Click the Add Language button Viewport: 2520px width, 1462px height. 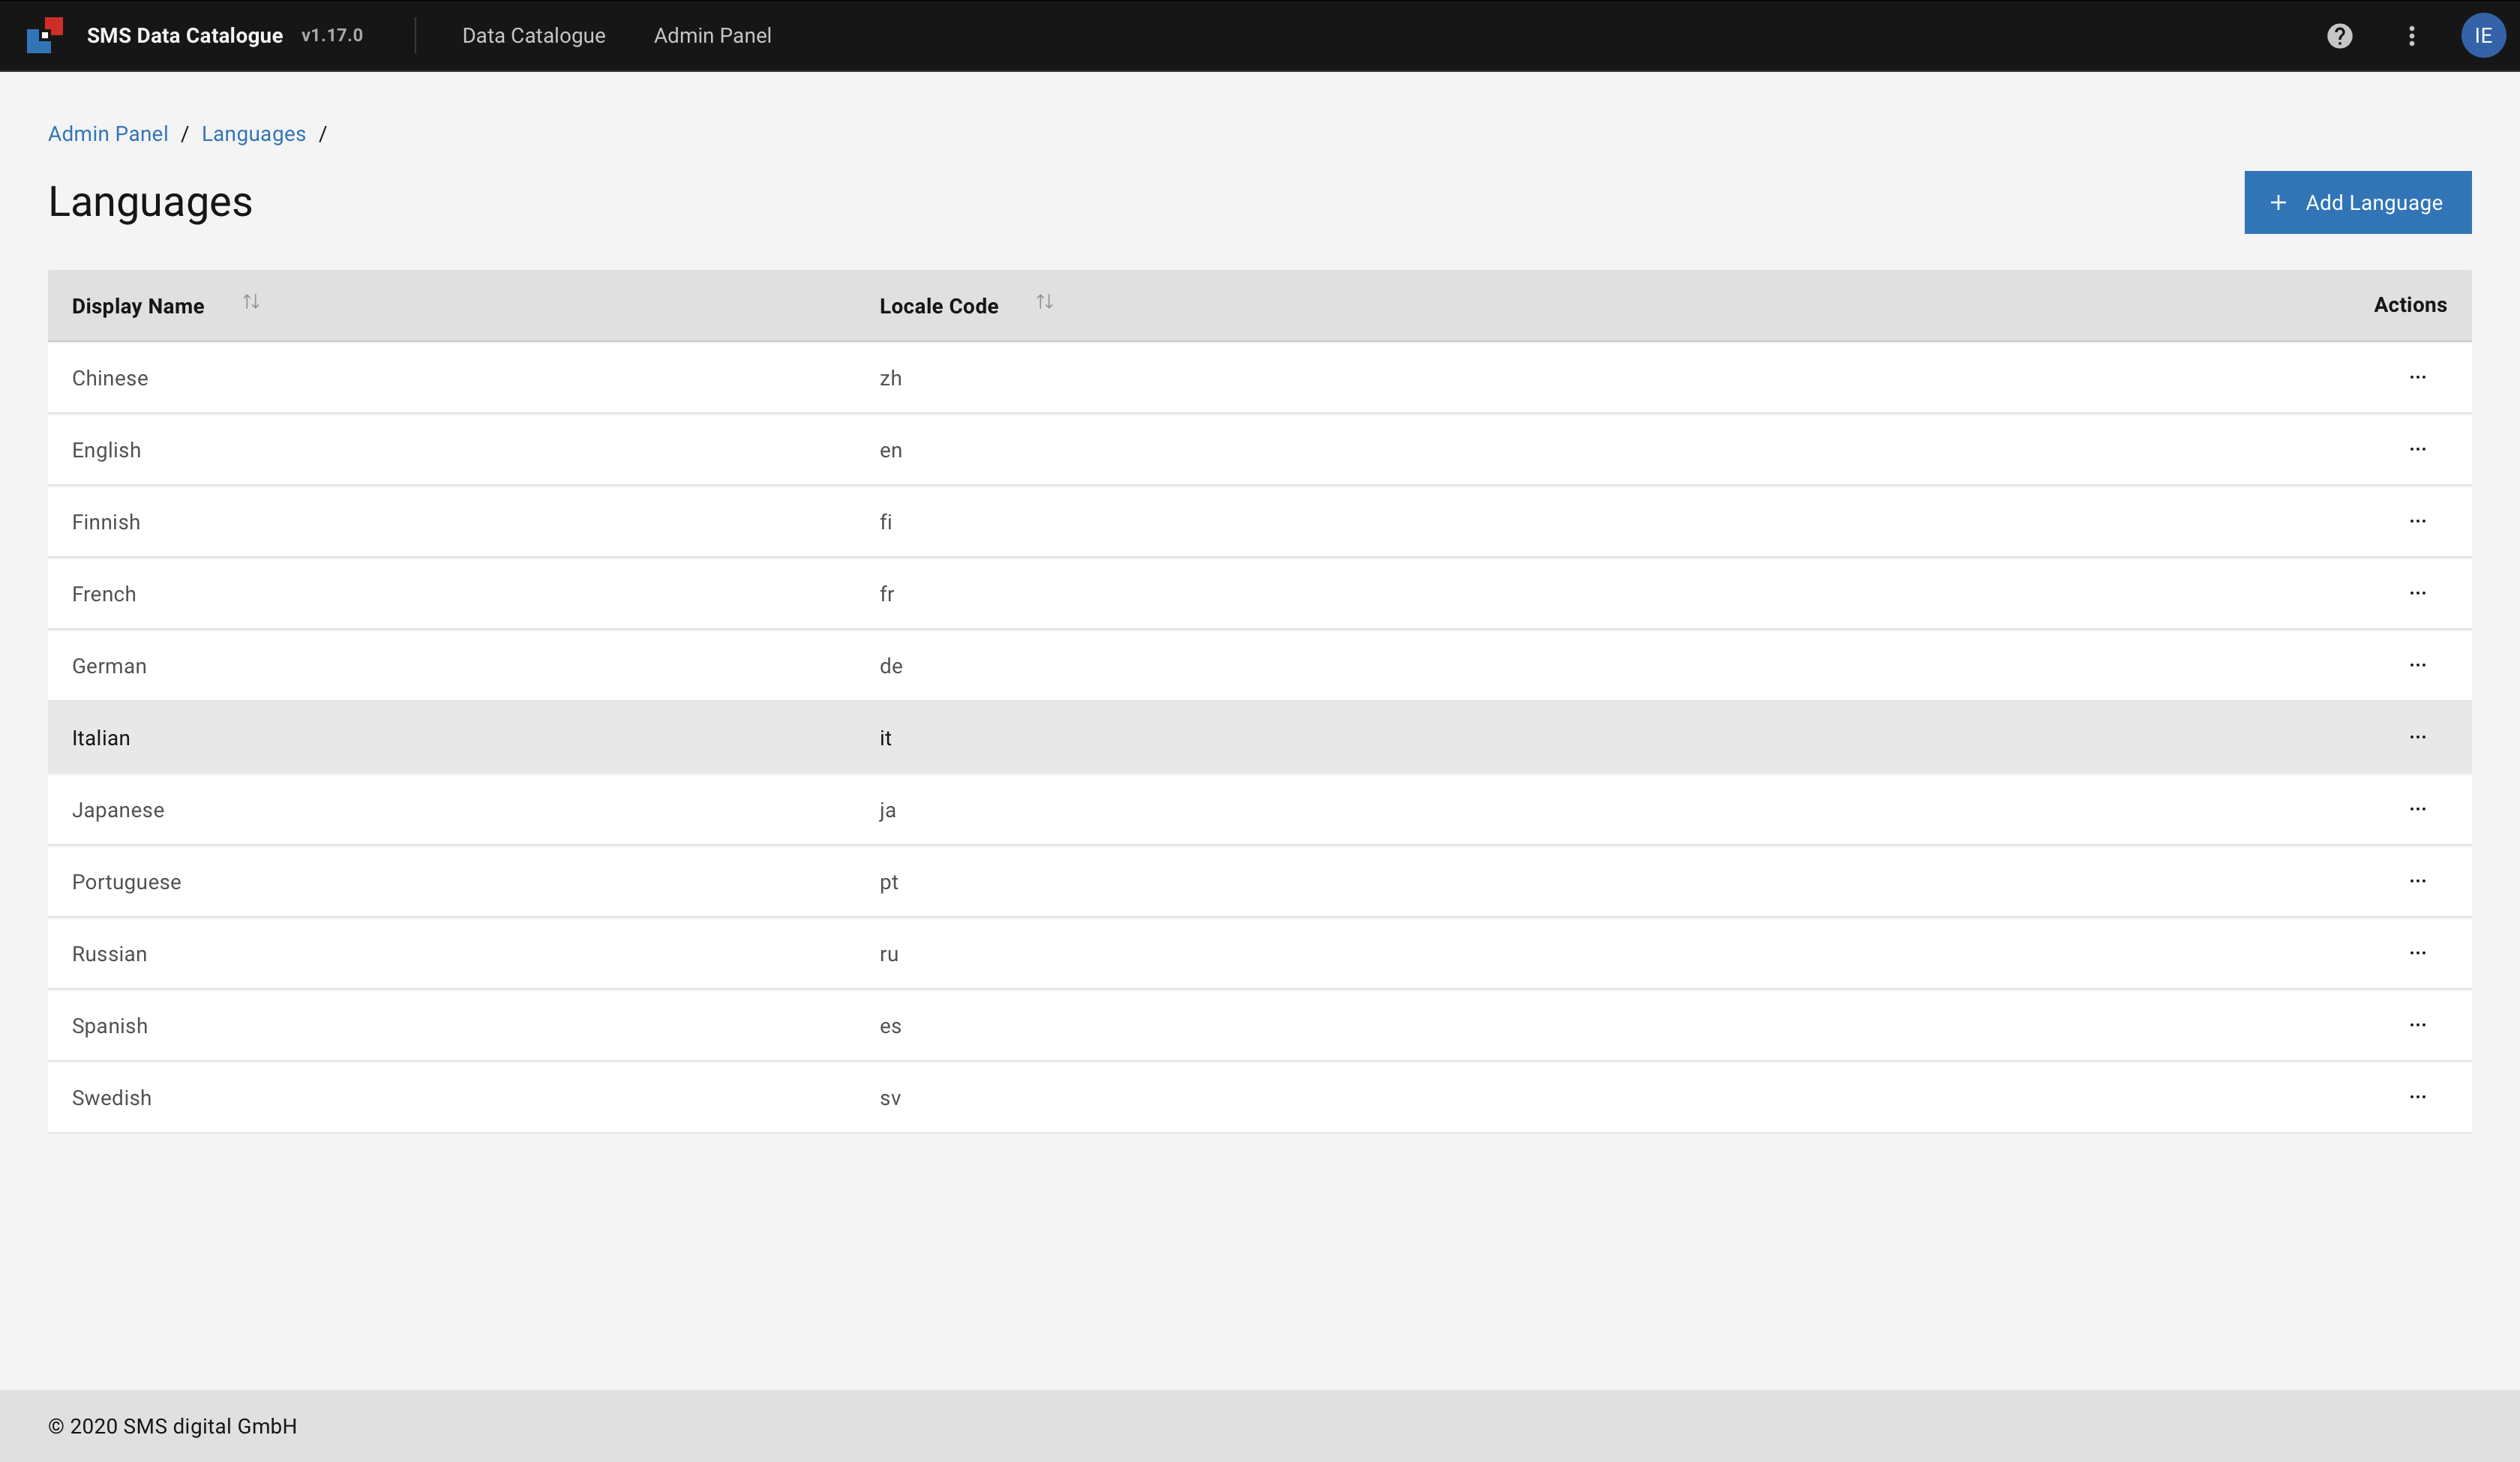2357,203
